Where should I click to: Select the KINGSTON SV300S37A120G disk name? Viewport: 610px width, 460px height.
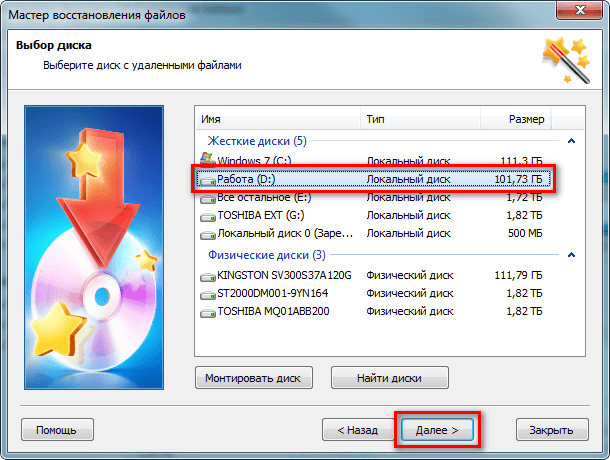[284, 275]
